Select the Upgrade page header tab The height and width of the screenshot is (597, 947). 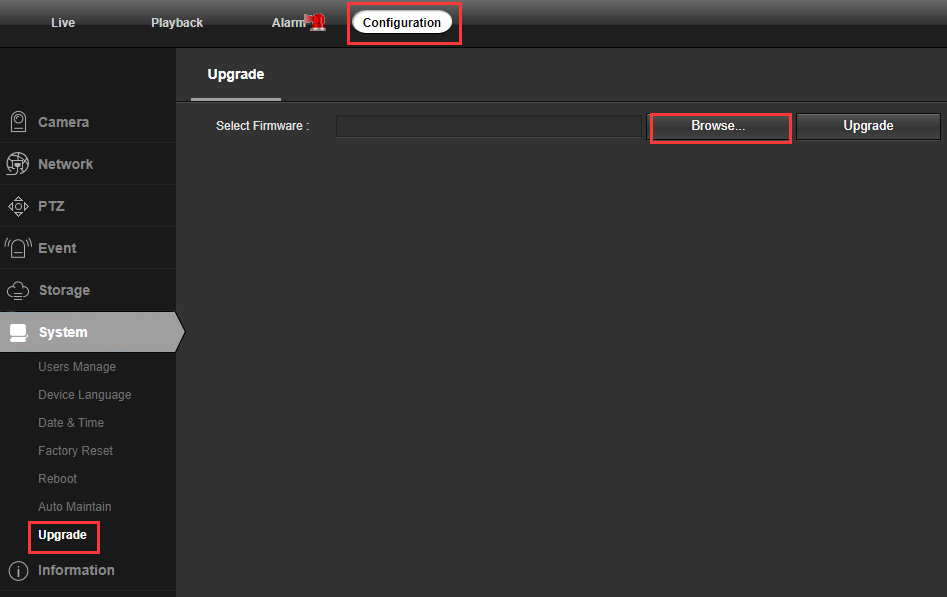(x=236, y=74)
